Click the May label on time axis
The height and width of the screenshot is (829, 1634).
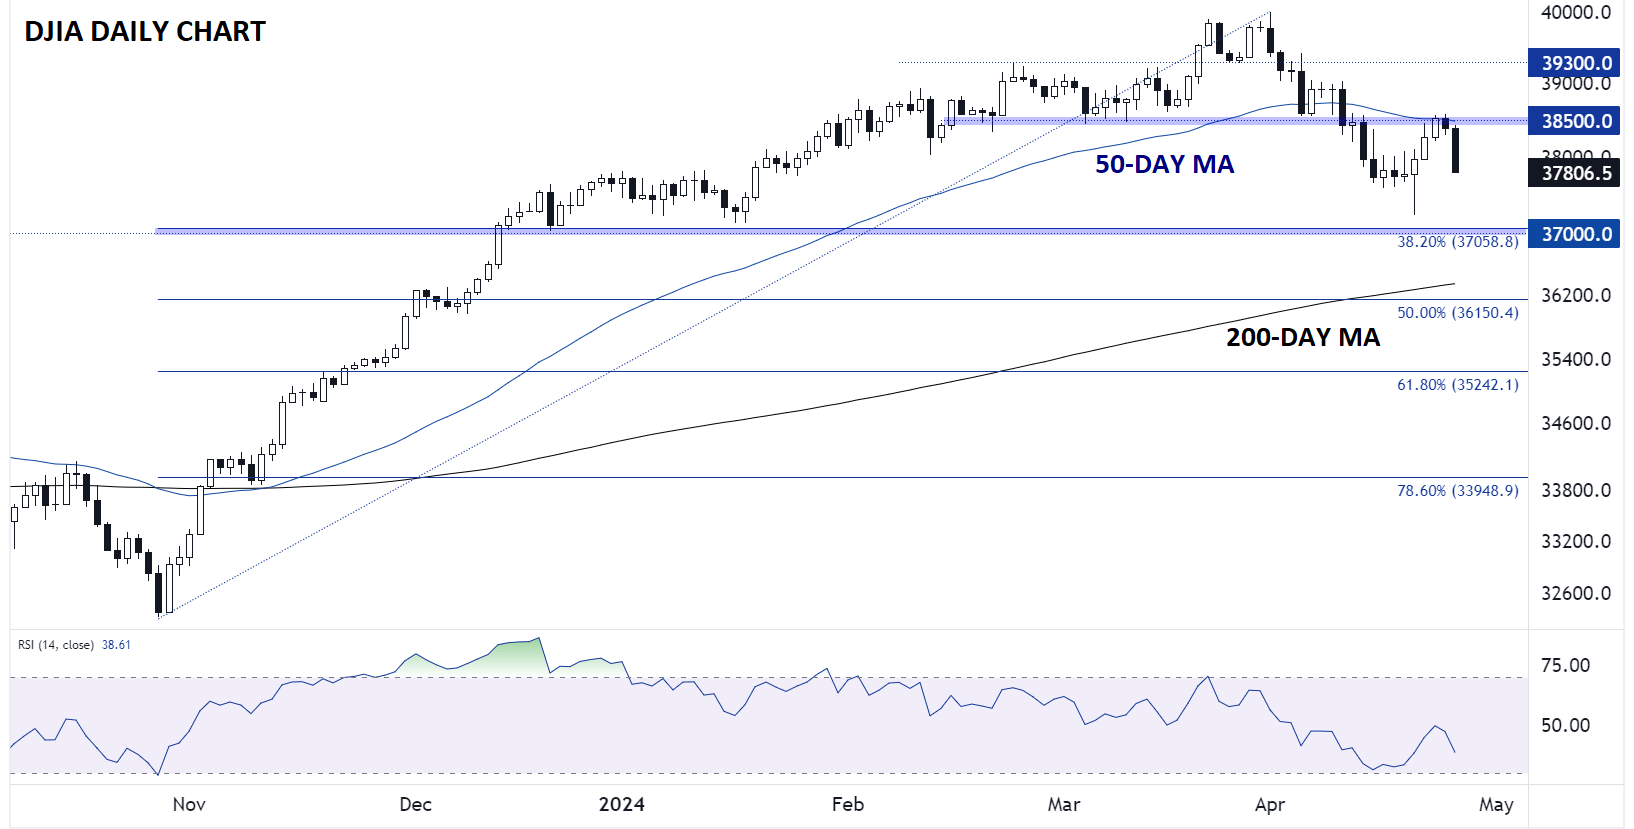[x=1496, y=805]
